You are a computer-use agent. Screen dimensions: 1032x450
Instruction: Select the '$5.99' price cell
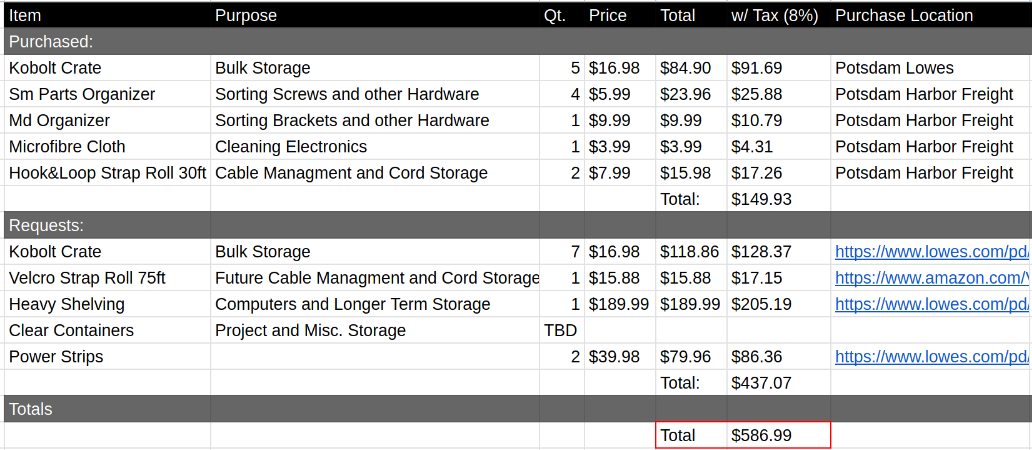pos(620,94)
